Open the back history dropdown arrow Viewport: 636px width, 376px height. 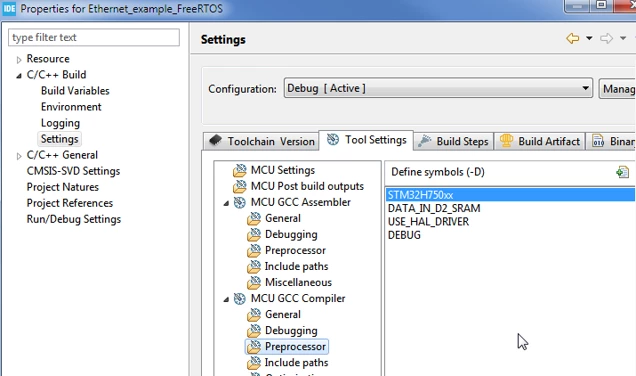coord(589,39)
